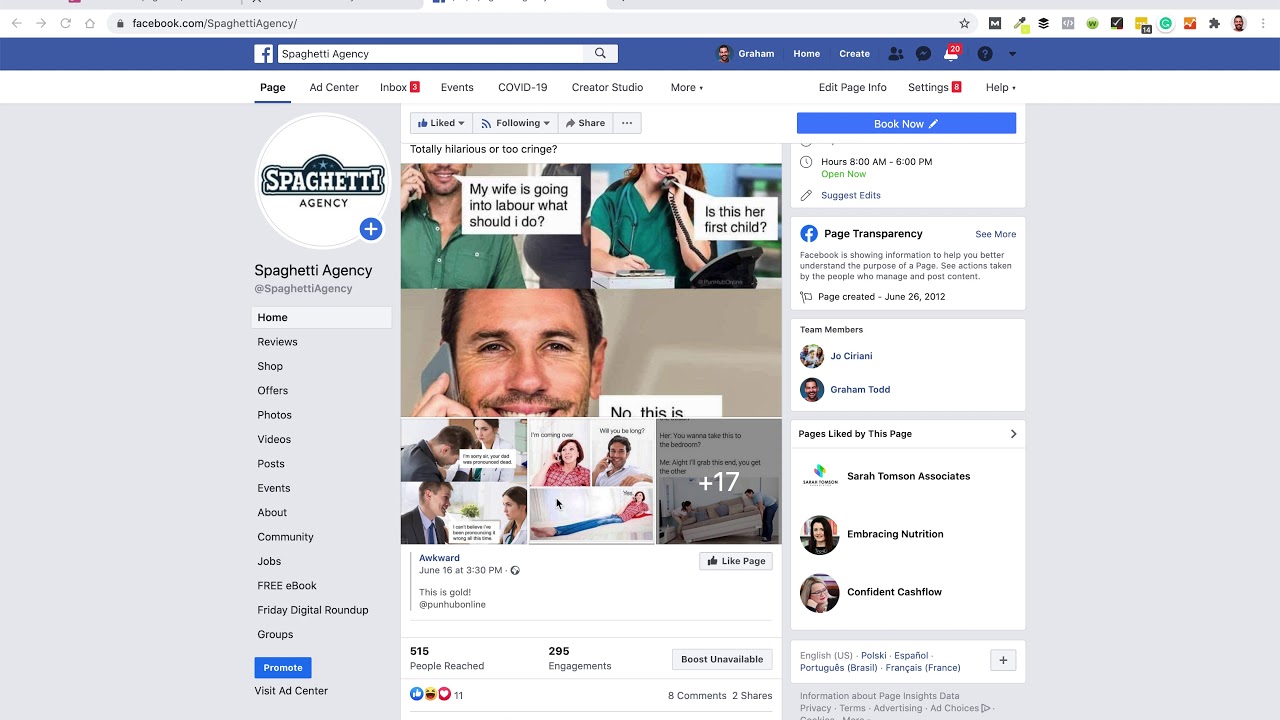Image resolution: width=1280 pixels, height=720 pixels.
Task: Click the Facebook logo icon
Action: (263, 54)
